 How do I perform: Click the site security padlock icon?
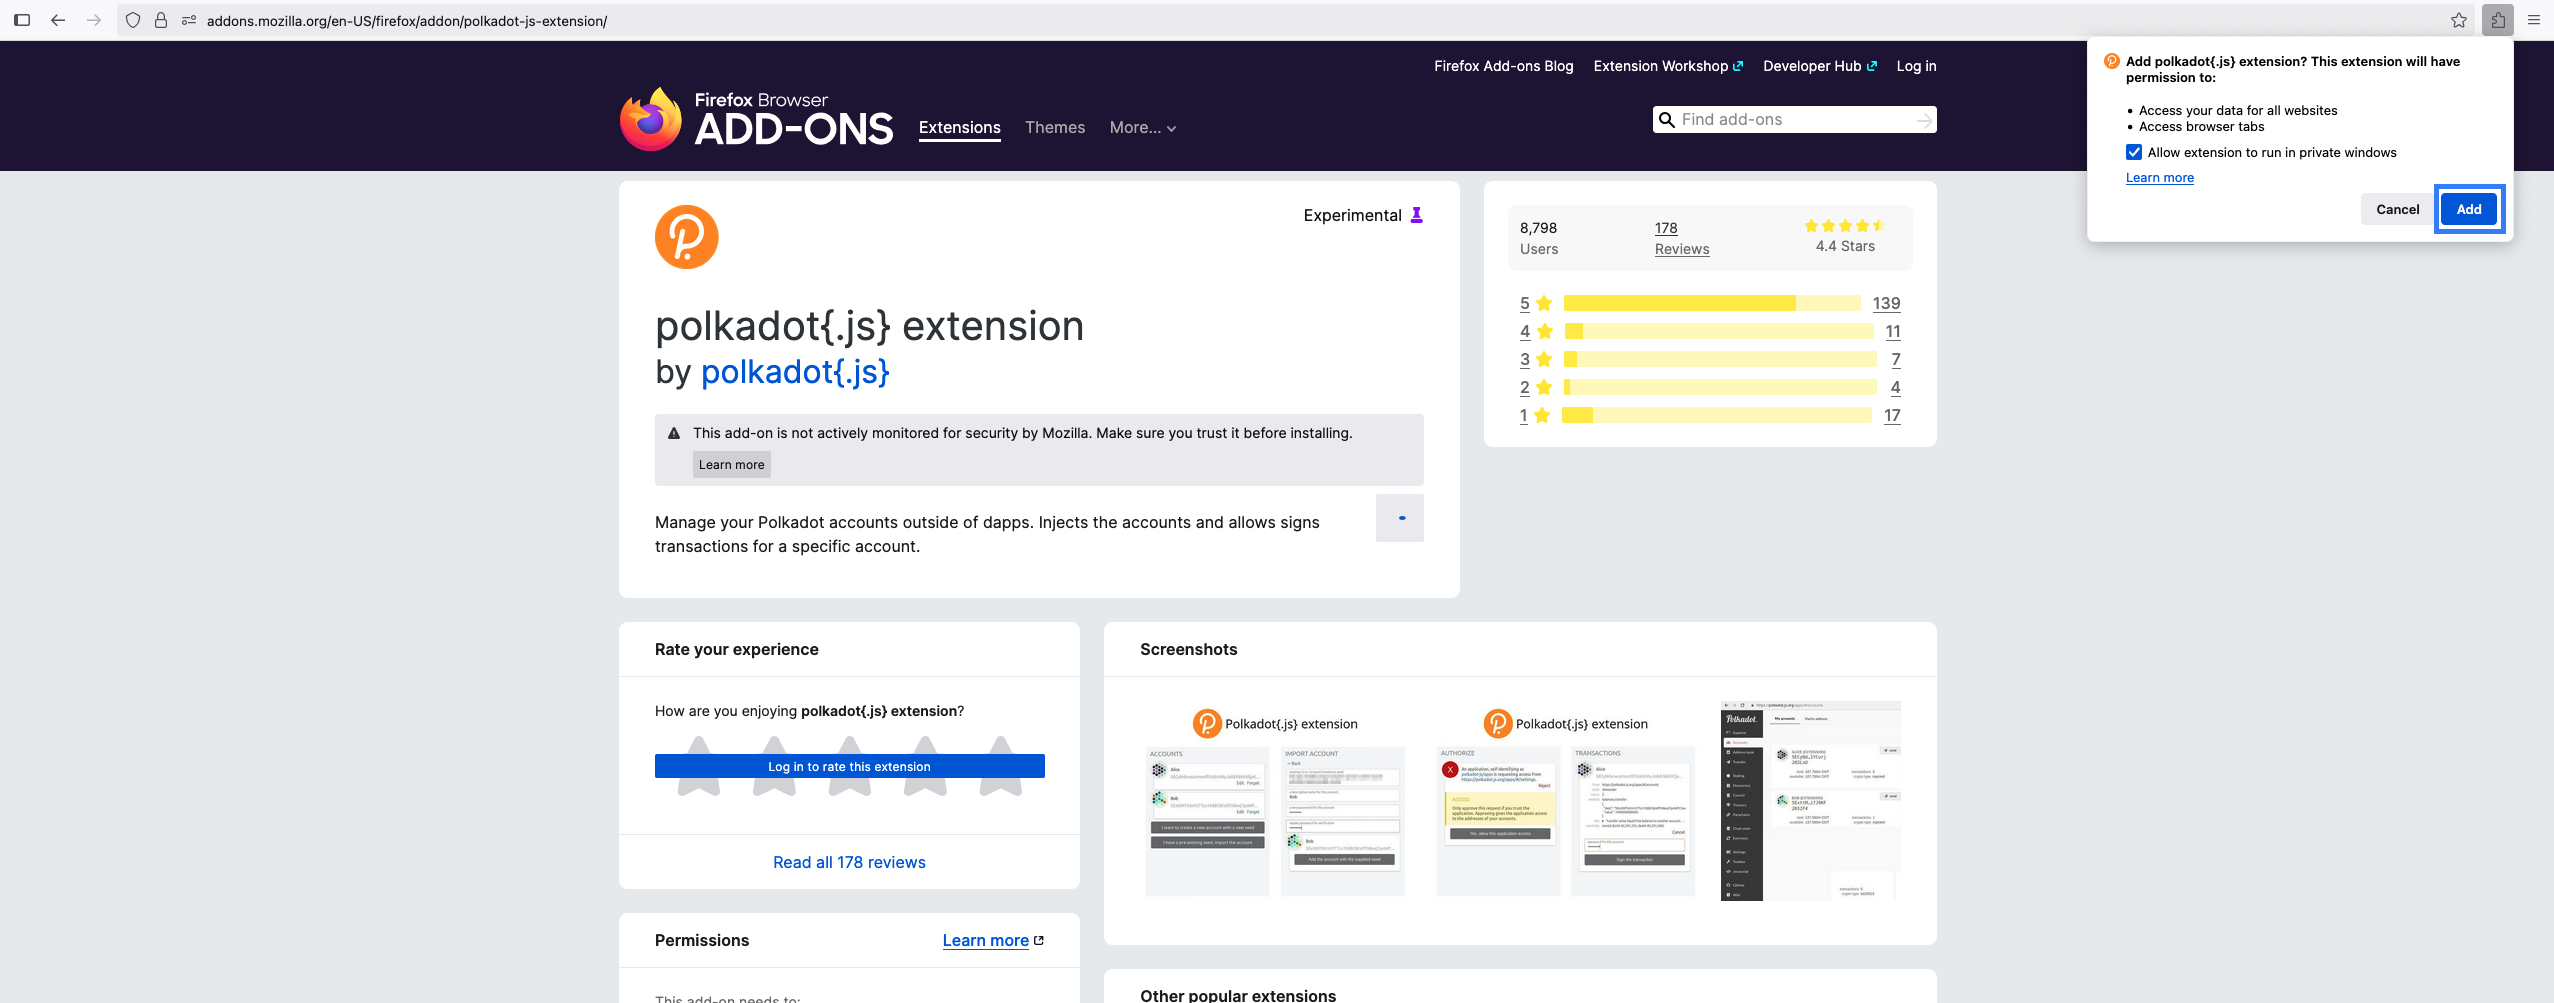point(160,20)
